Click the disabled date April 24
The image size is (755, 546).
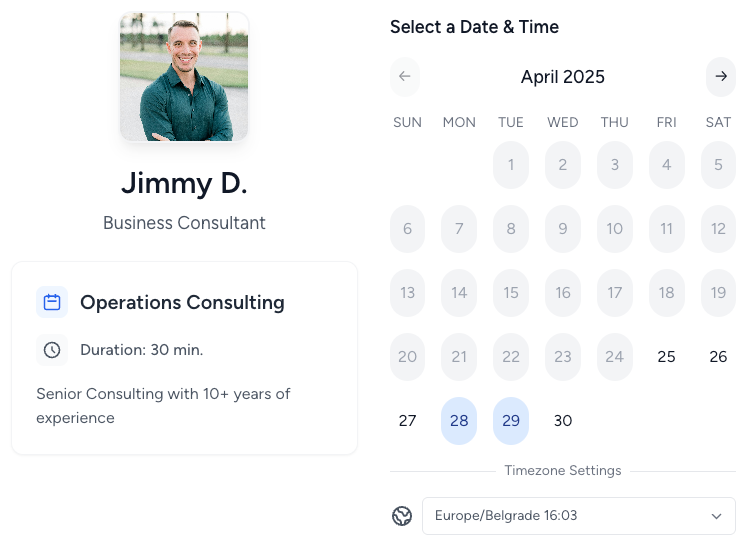pyautogui.click(x=614, y=357)
